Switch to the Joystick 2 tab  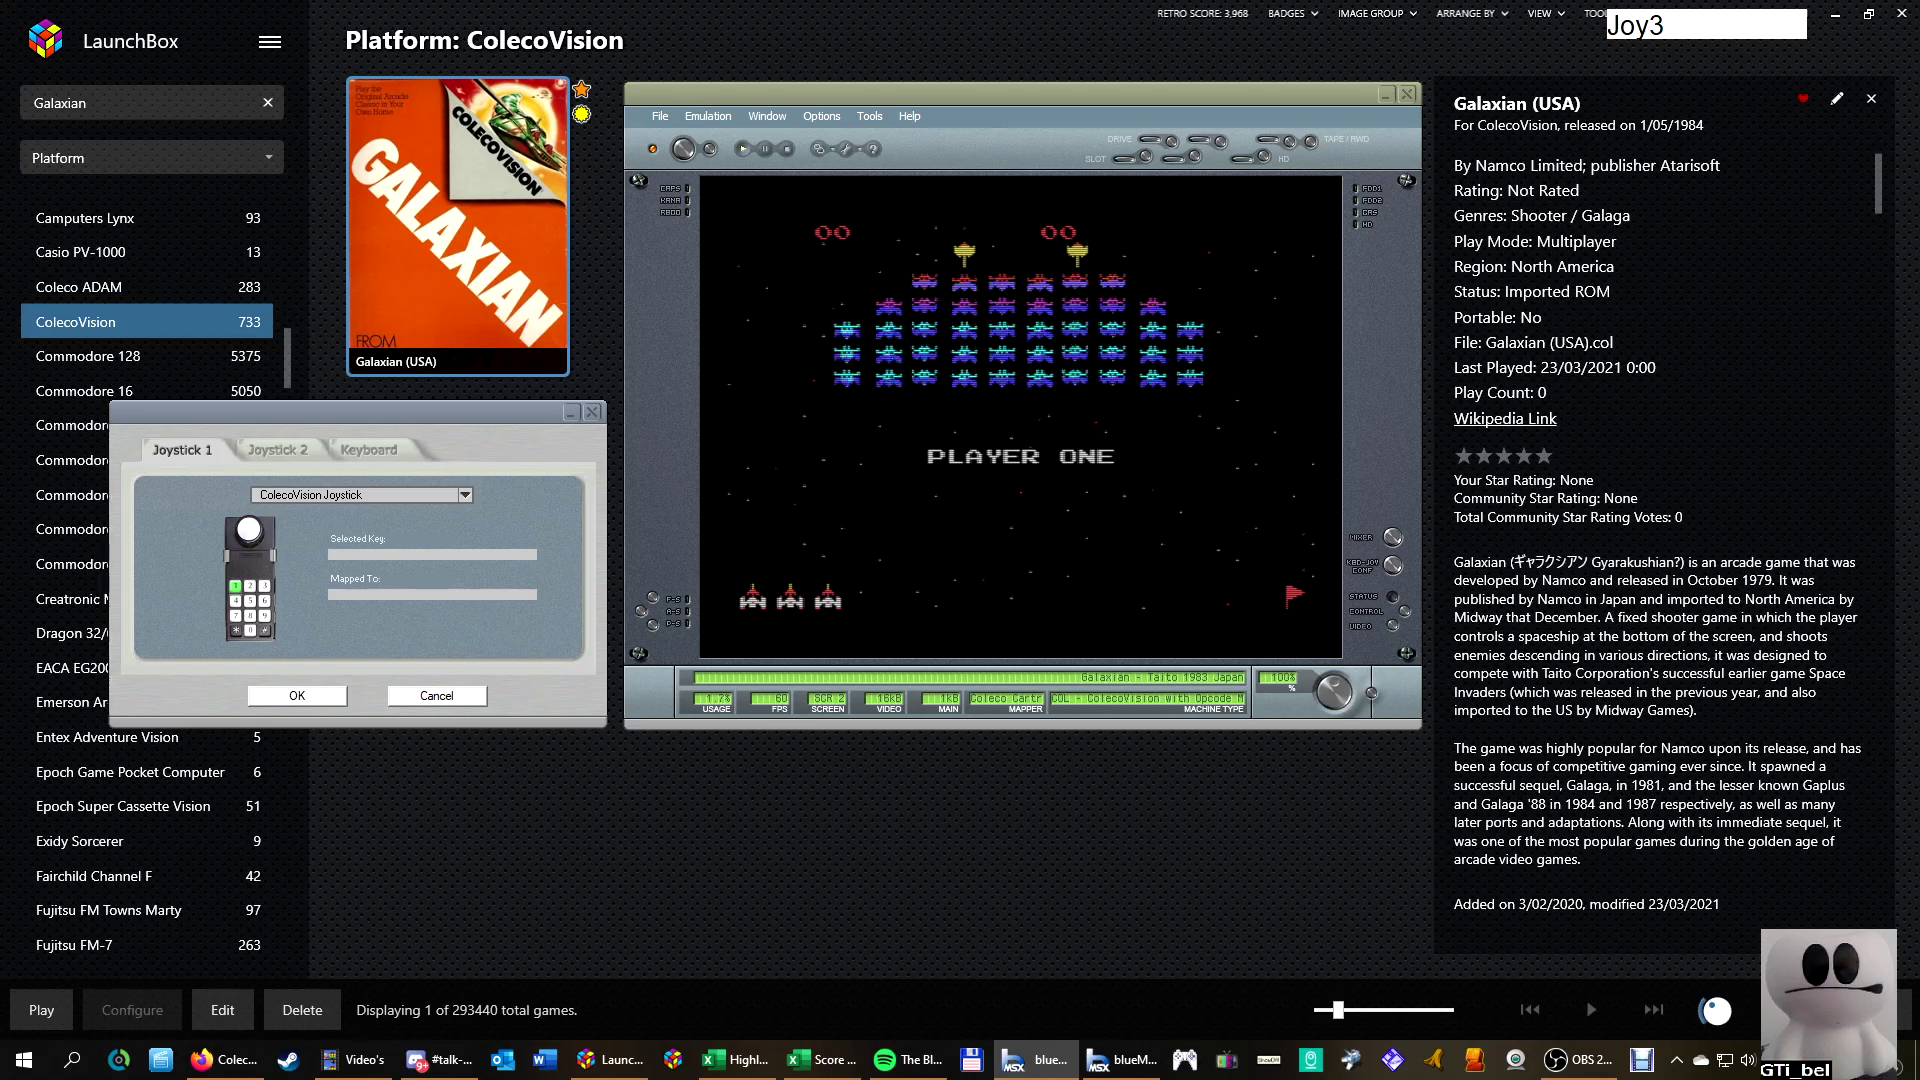point(277,450)
